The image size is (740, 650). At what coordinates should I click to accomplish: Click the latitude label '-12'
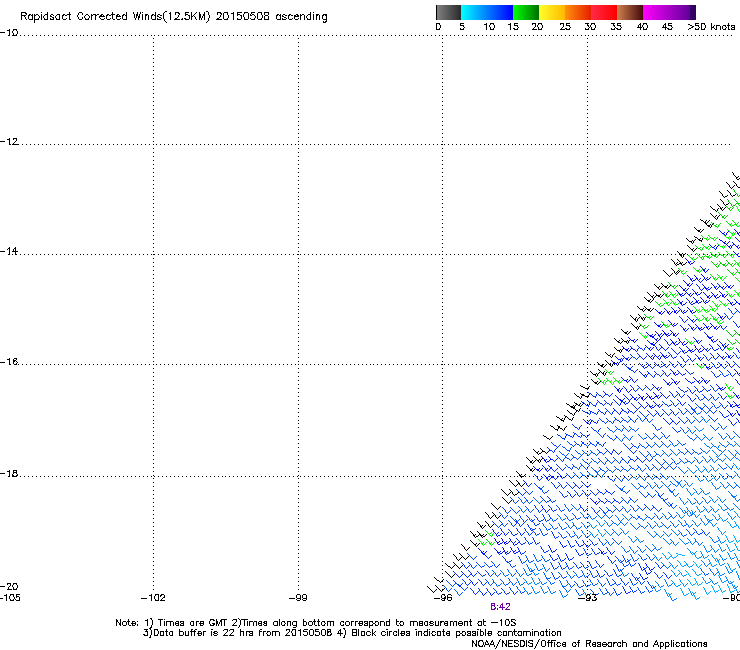(x=9, y=142)
